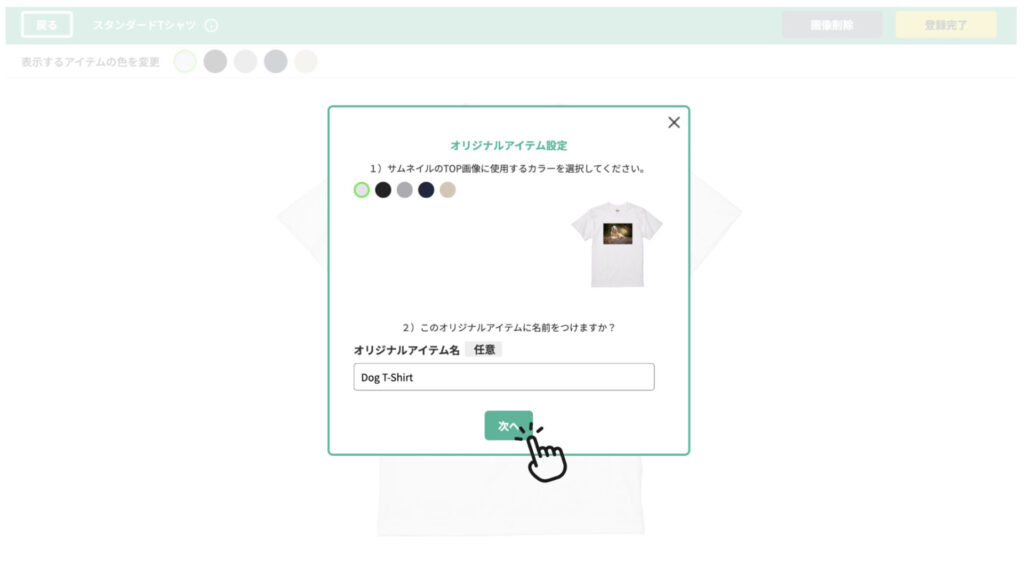Click the dog T-shirt preview thumbnail
Screen dimensions: 1024x574
click(x=617, y=244)
